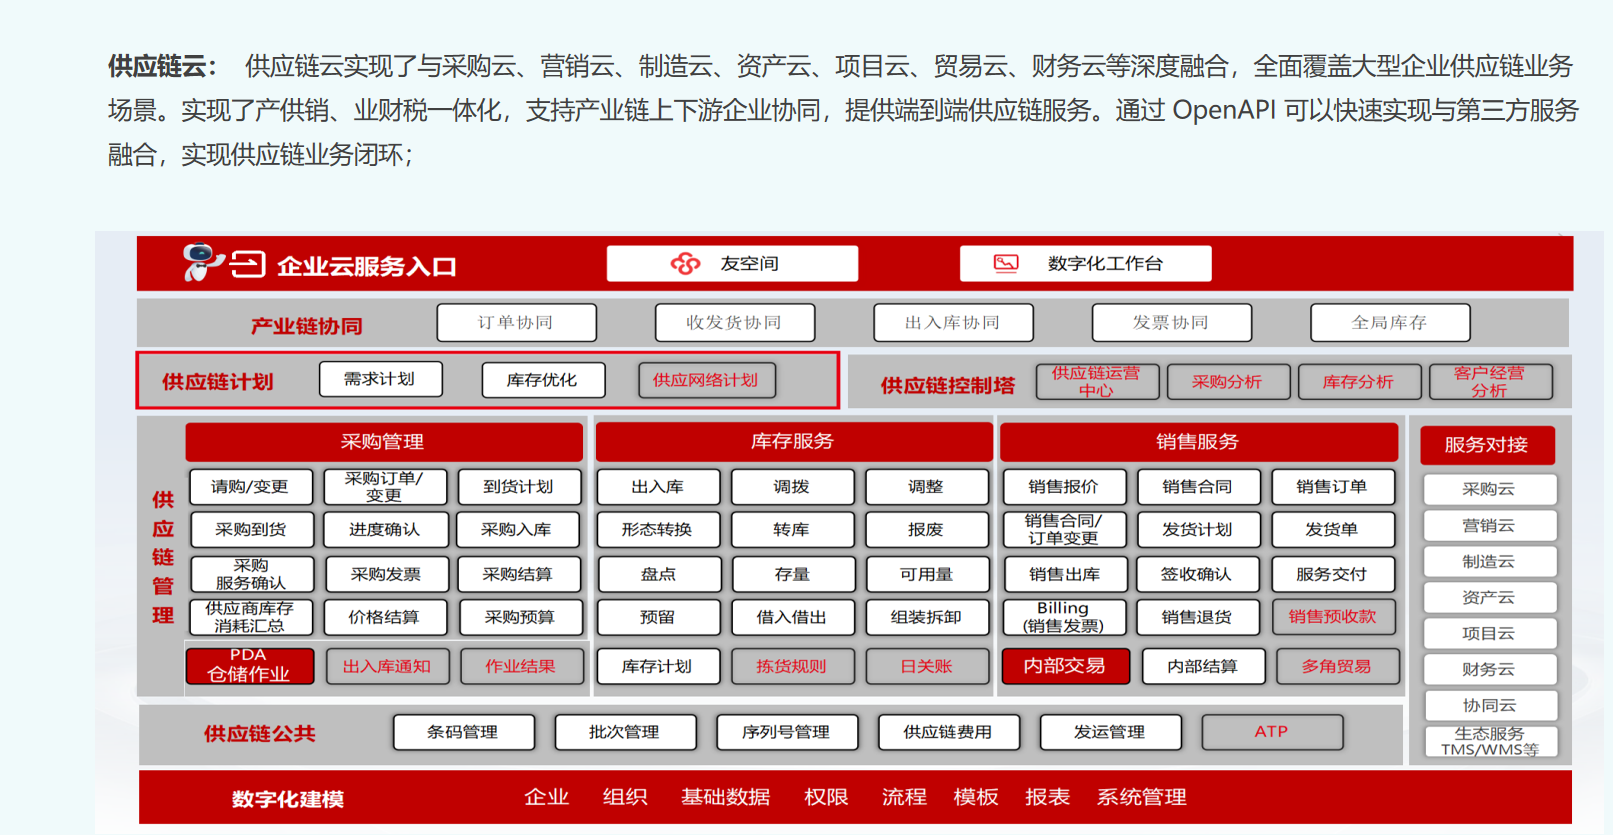The image size is (1613, 835).
Task: Click the 库存优化 box
Action: pos(543,380)
